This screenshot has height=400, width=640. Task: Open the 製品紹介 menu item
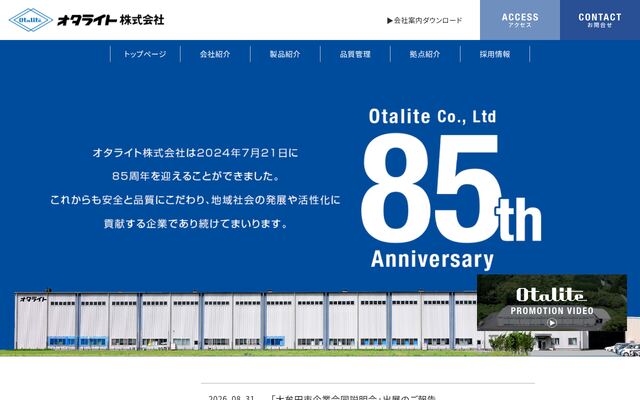tap(285, 54)
